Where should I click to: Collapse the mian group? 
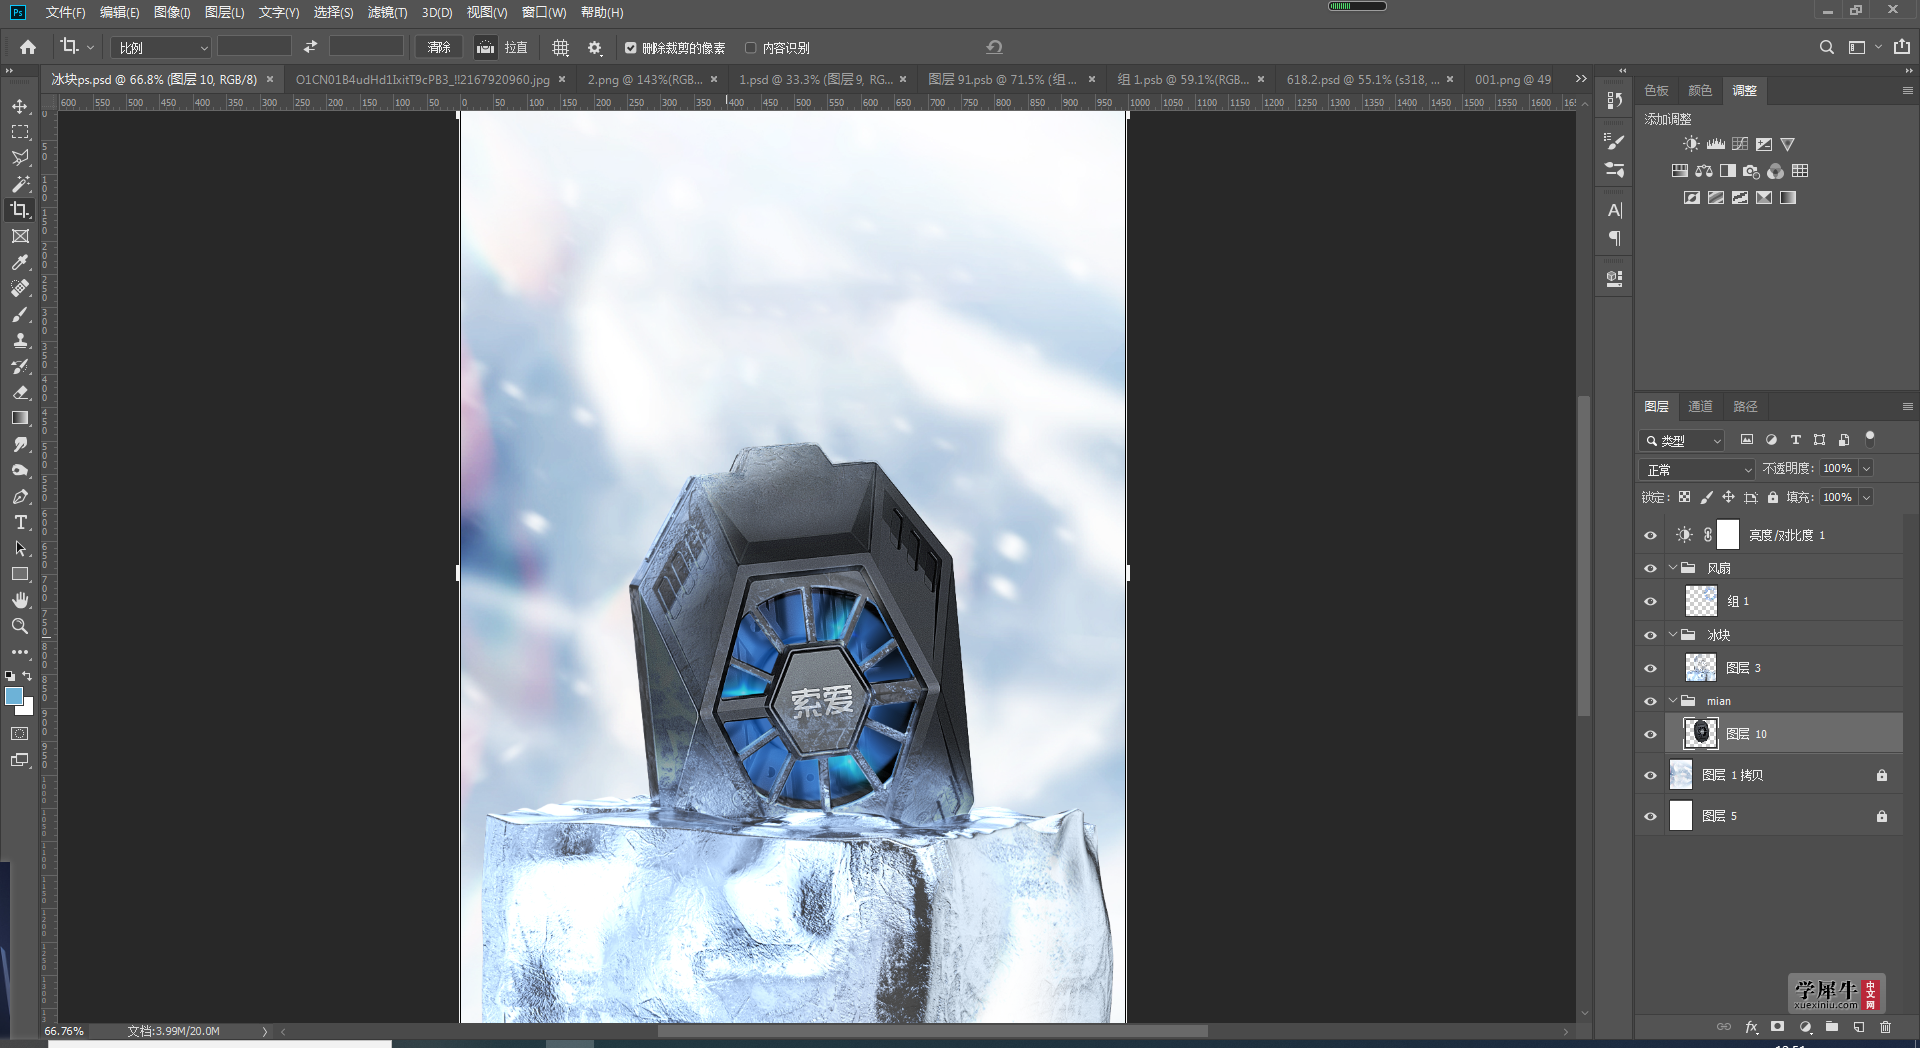click(1673, 701)
